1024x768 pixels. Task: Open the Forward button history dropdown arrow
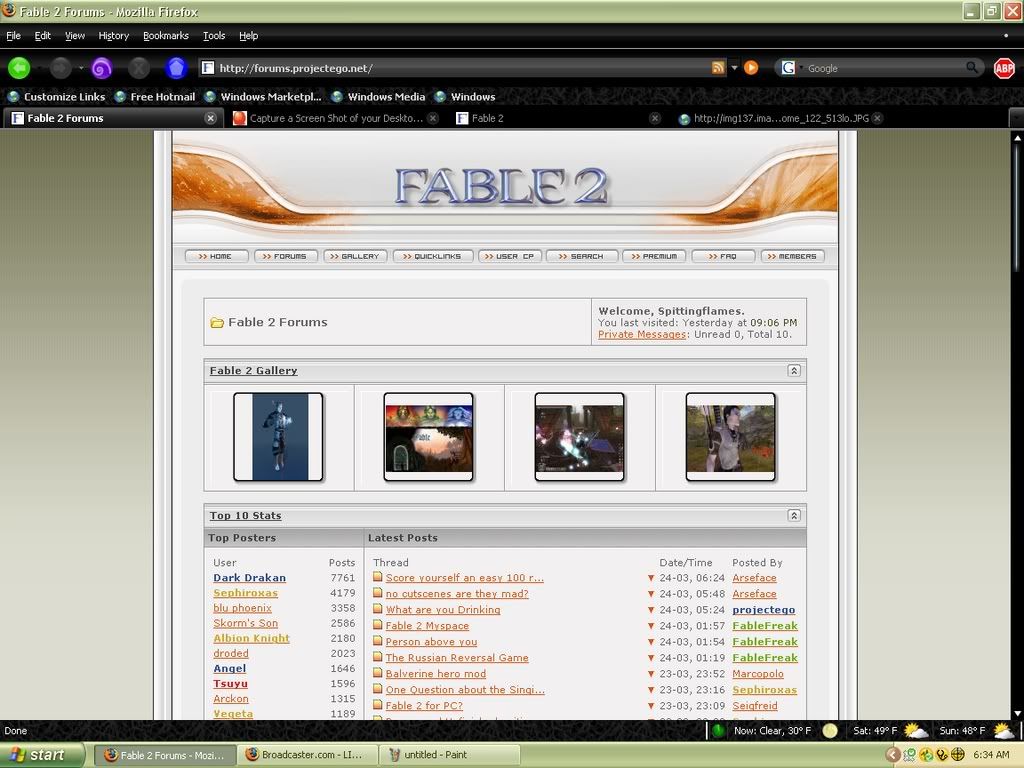(81, 68)
